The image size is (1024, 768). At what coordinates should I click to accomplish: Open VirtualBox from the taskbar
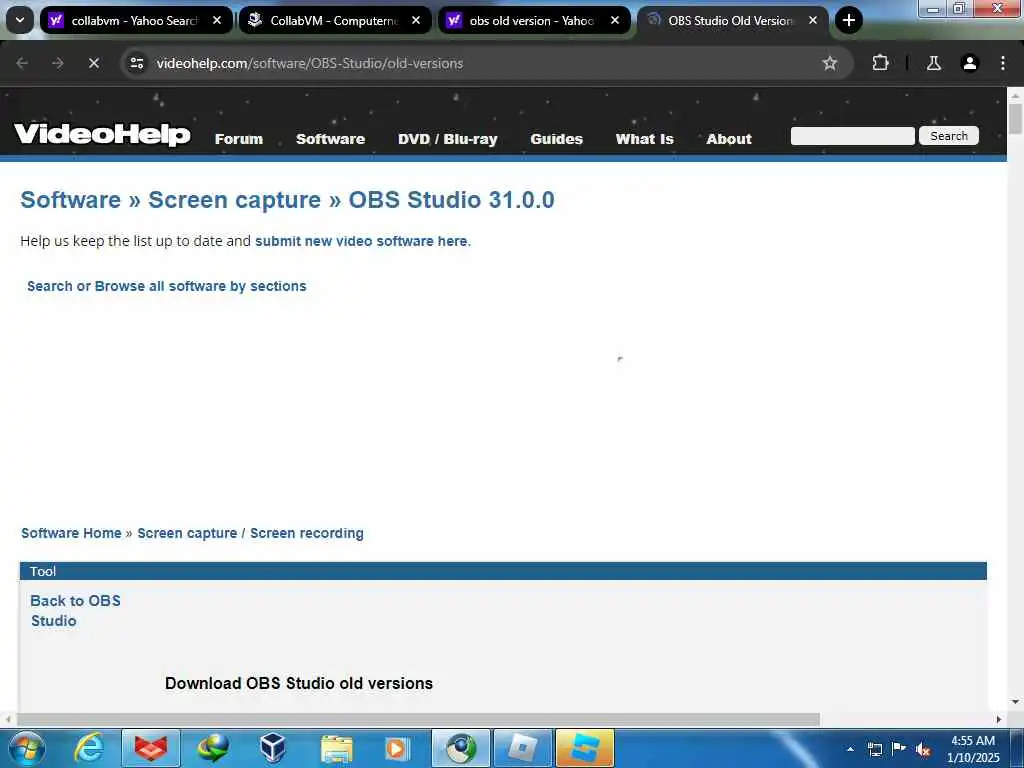[273, 748]
